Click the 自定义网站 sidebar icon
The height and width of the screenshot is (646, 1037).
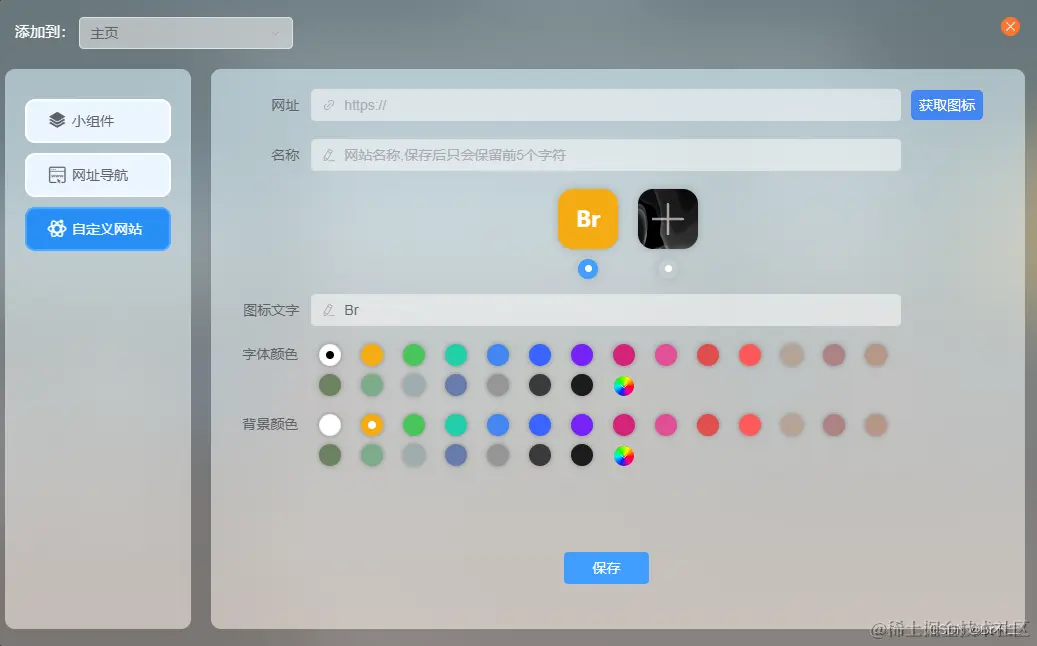point(56,229)
